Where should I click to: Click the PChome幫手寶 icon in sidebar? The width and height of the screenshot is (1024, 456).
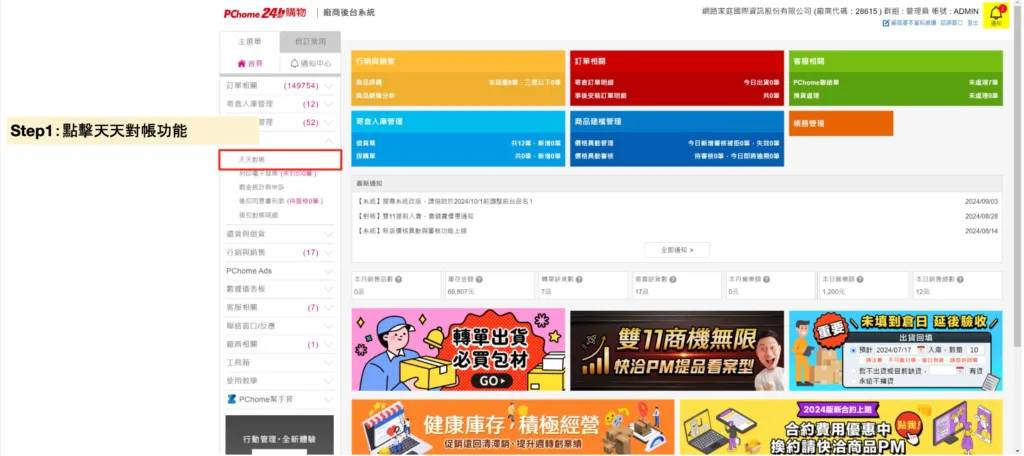pos(232,399)
